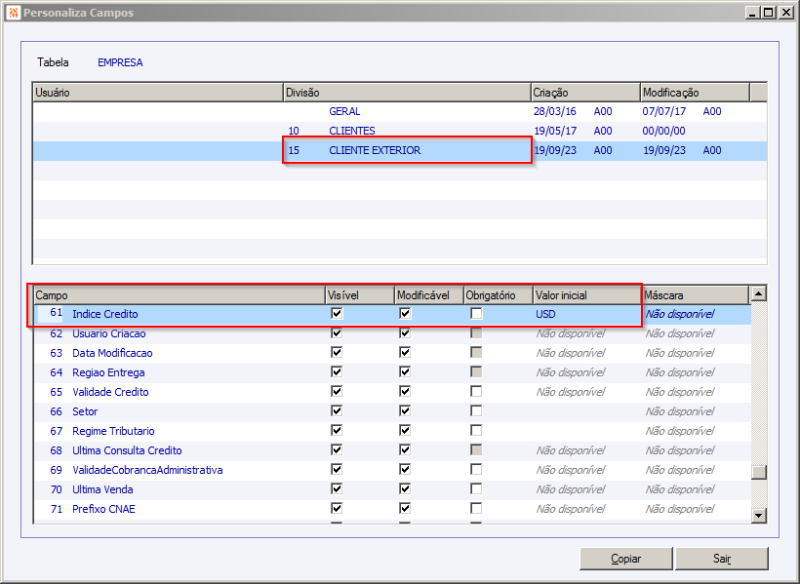Toggle Visível for ValidadeCobrancaAdministrativa
Screen dimensions: 800x584
click(337, 469)
